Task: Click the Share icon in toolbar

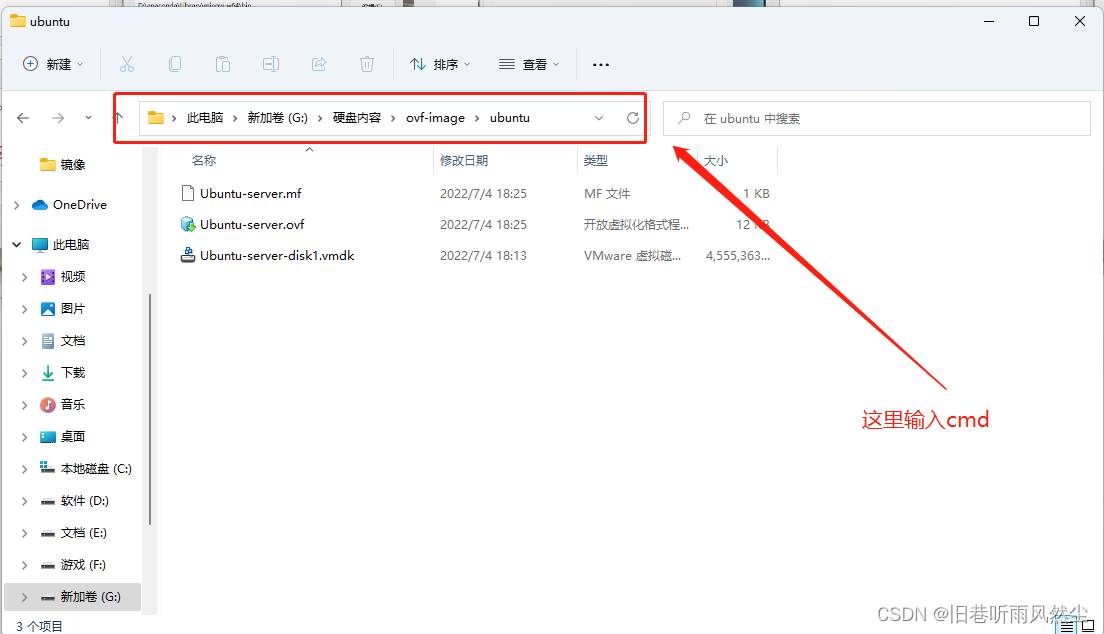Action: (319, 64)
